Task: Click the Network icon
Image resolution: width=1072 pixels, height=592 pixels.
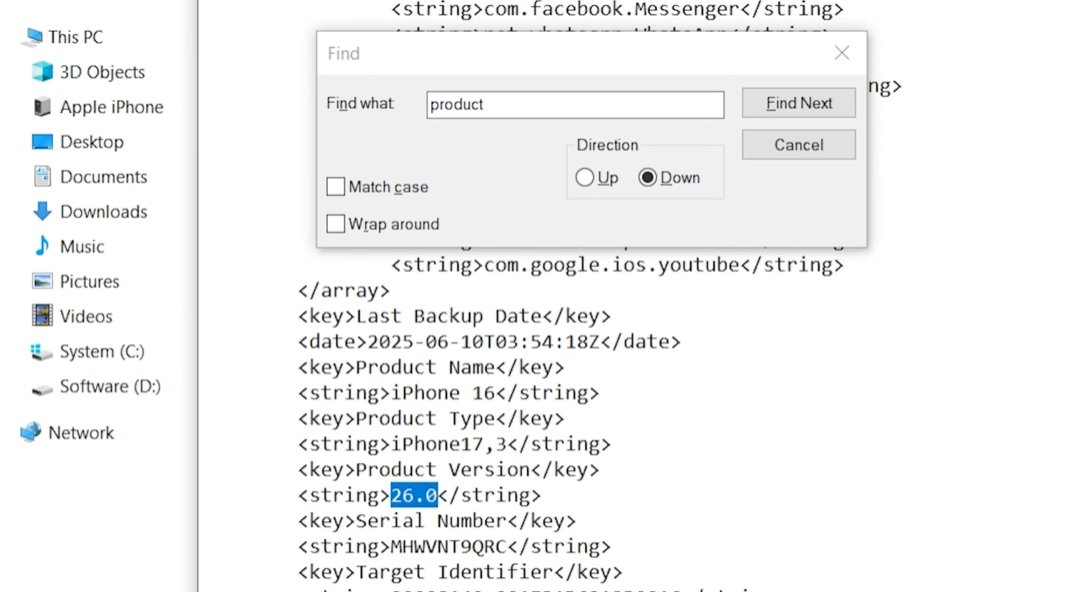Action: tap(31, 433)
